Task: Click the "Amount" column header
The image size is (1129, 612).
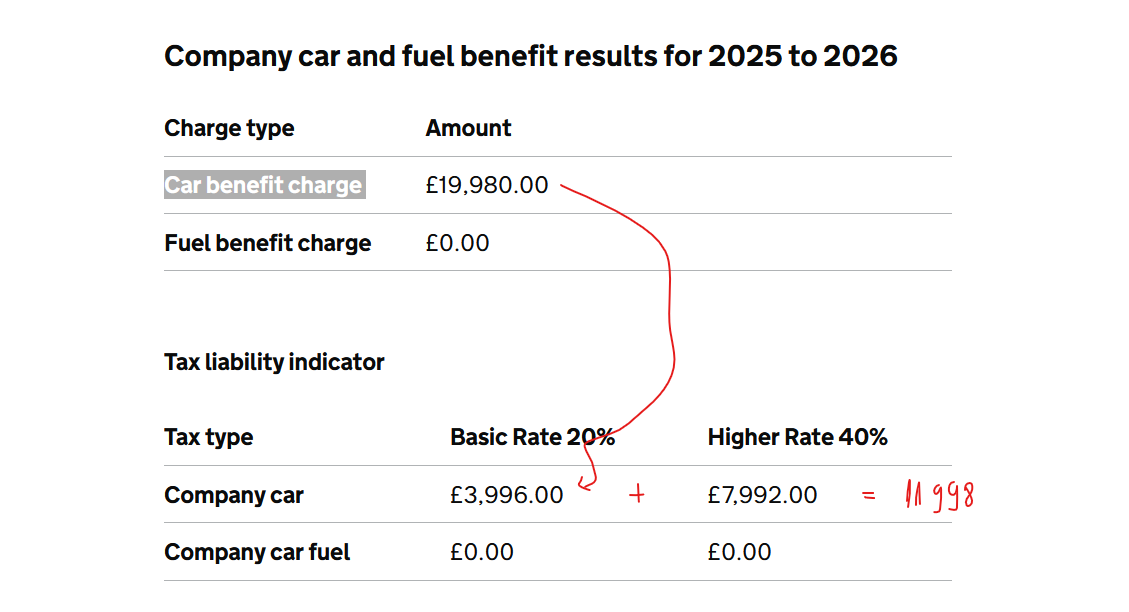Action: point(468,128)
